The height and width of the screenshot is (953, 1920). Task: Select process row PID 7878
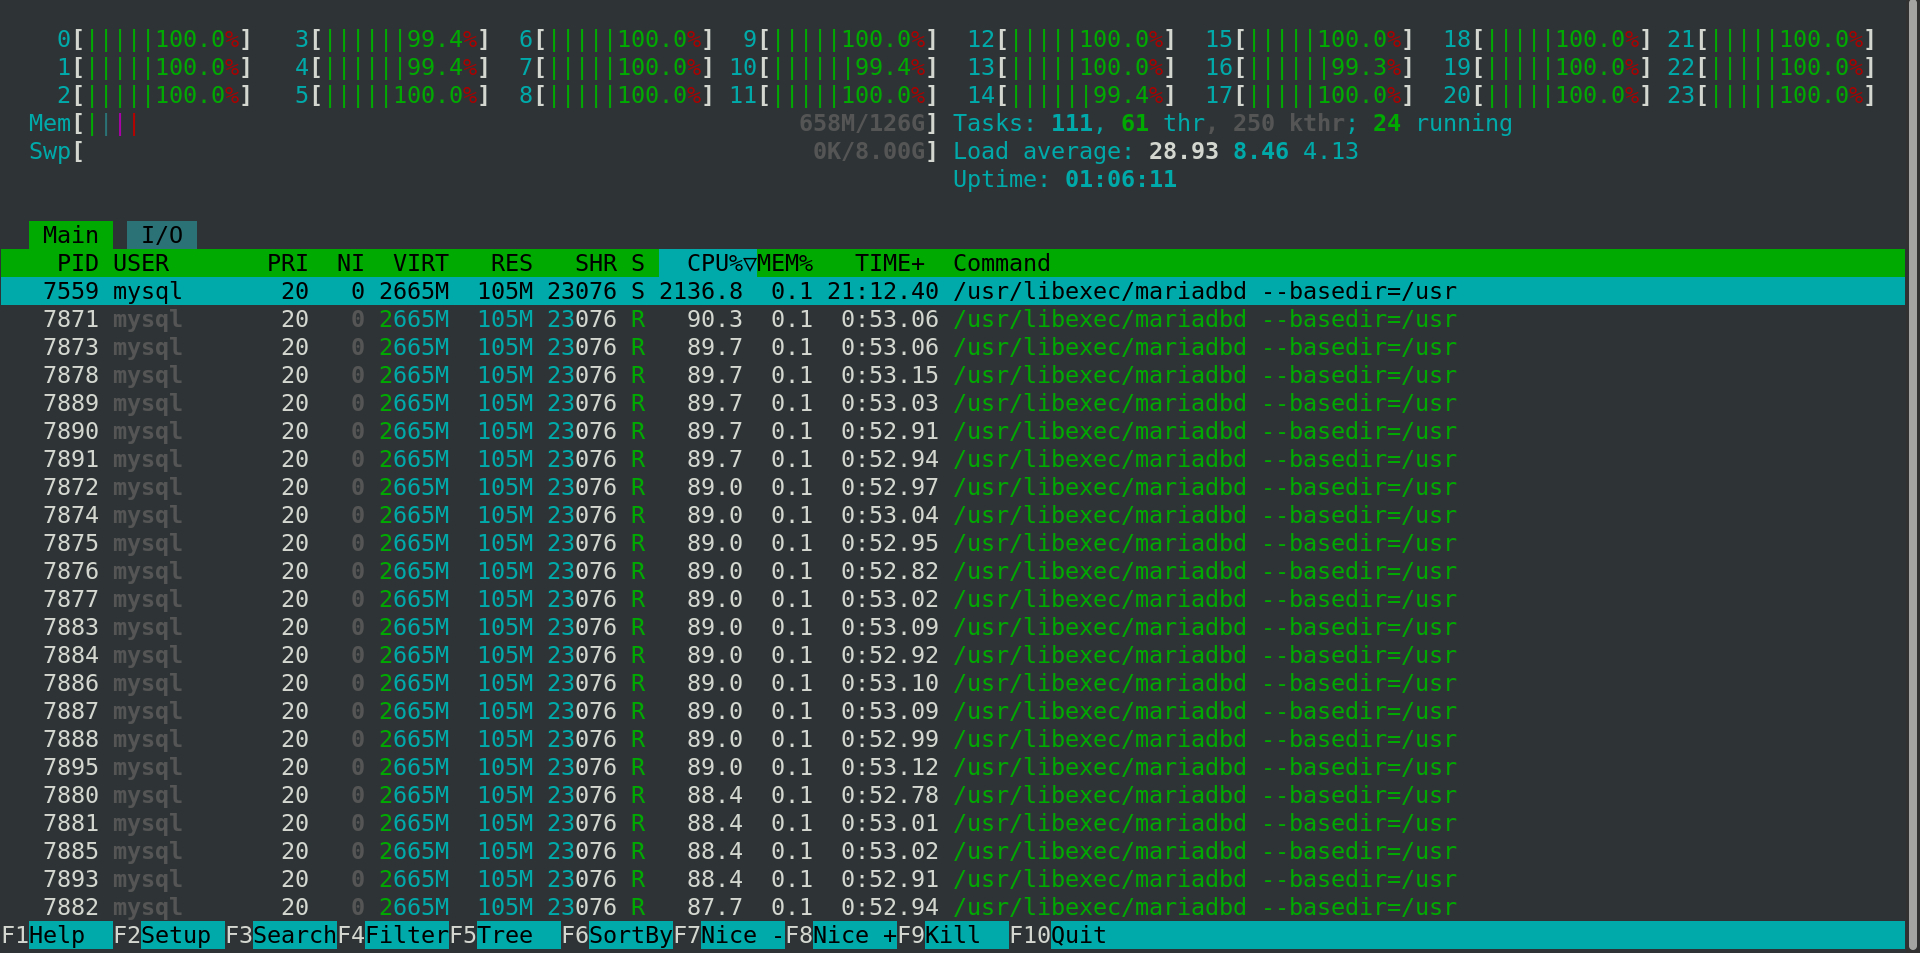pyautogui.click(x=953, y=375)
